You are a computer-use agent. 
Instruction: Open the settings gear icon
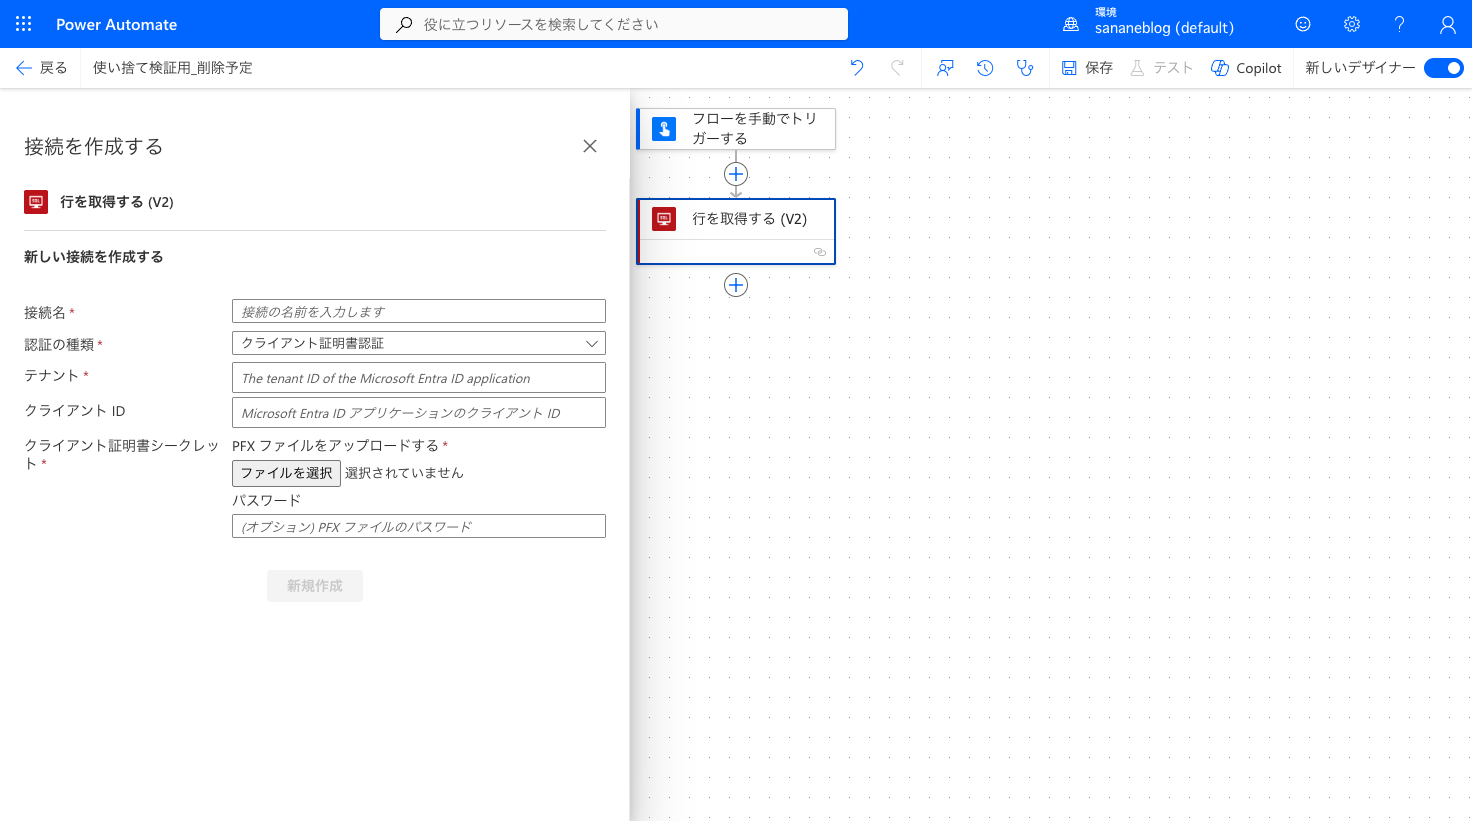tap(1352, 24)
